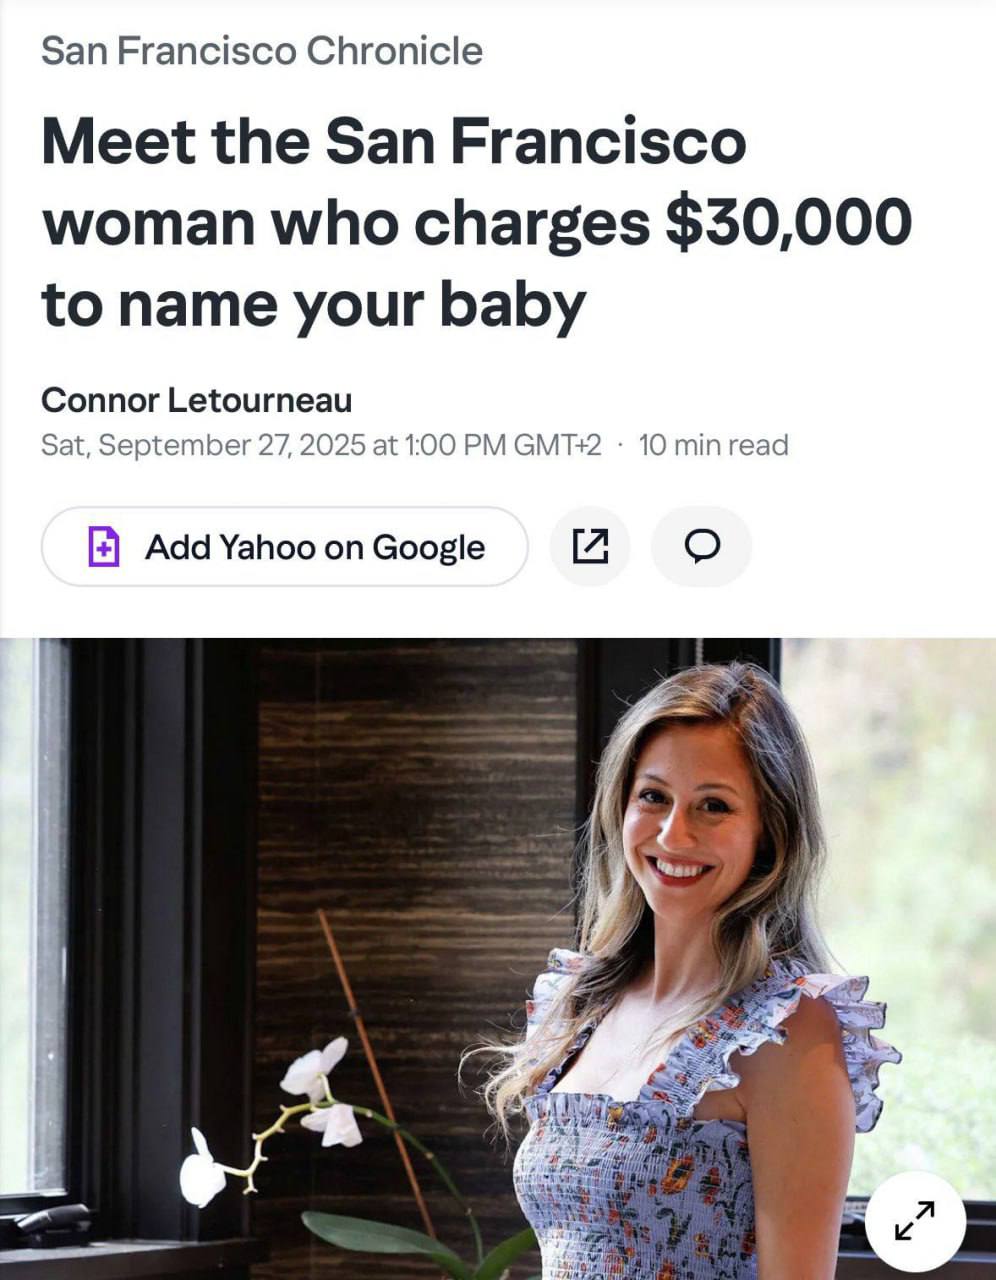Click the share external-link icon
Image resolution: width=996 pixels, height=1280 pixels.
[590, 546]
